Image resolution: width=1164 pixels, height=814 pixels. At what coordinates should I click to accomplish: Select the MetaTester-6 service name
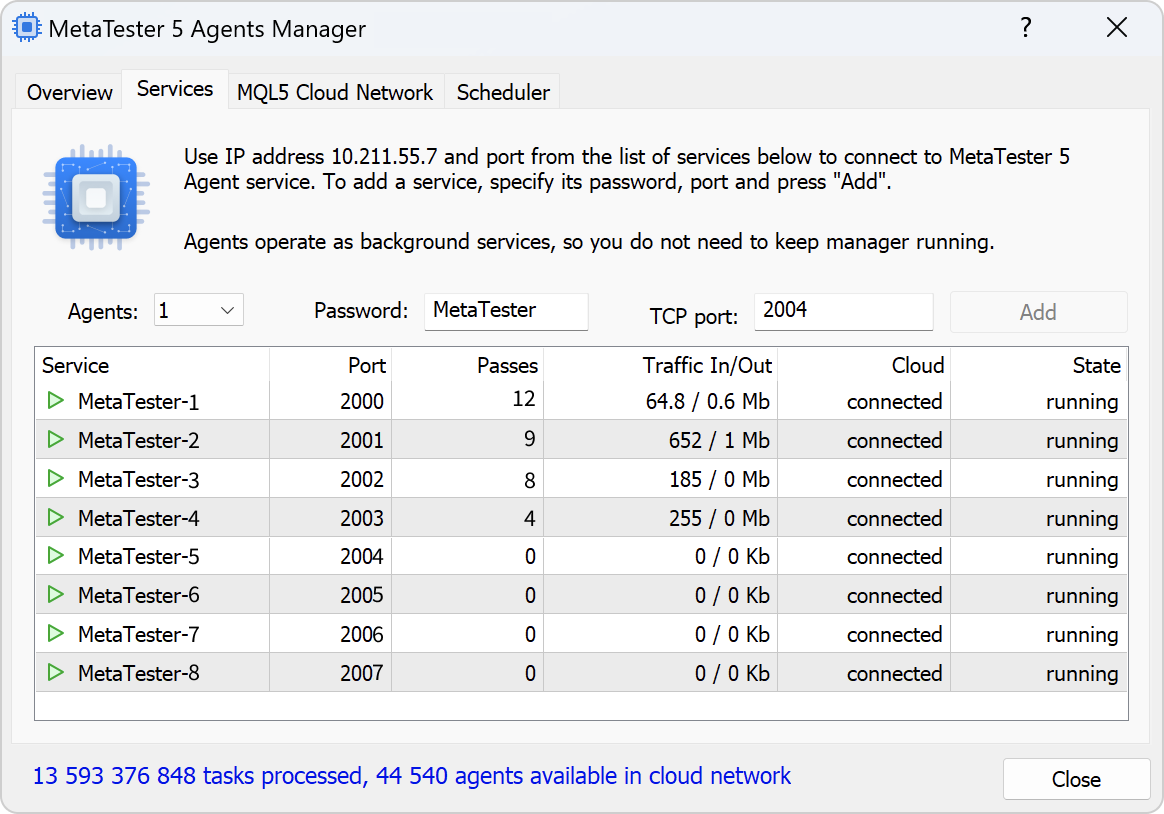(x=139, y=595)
